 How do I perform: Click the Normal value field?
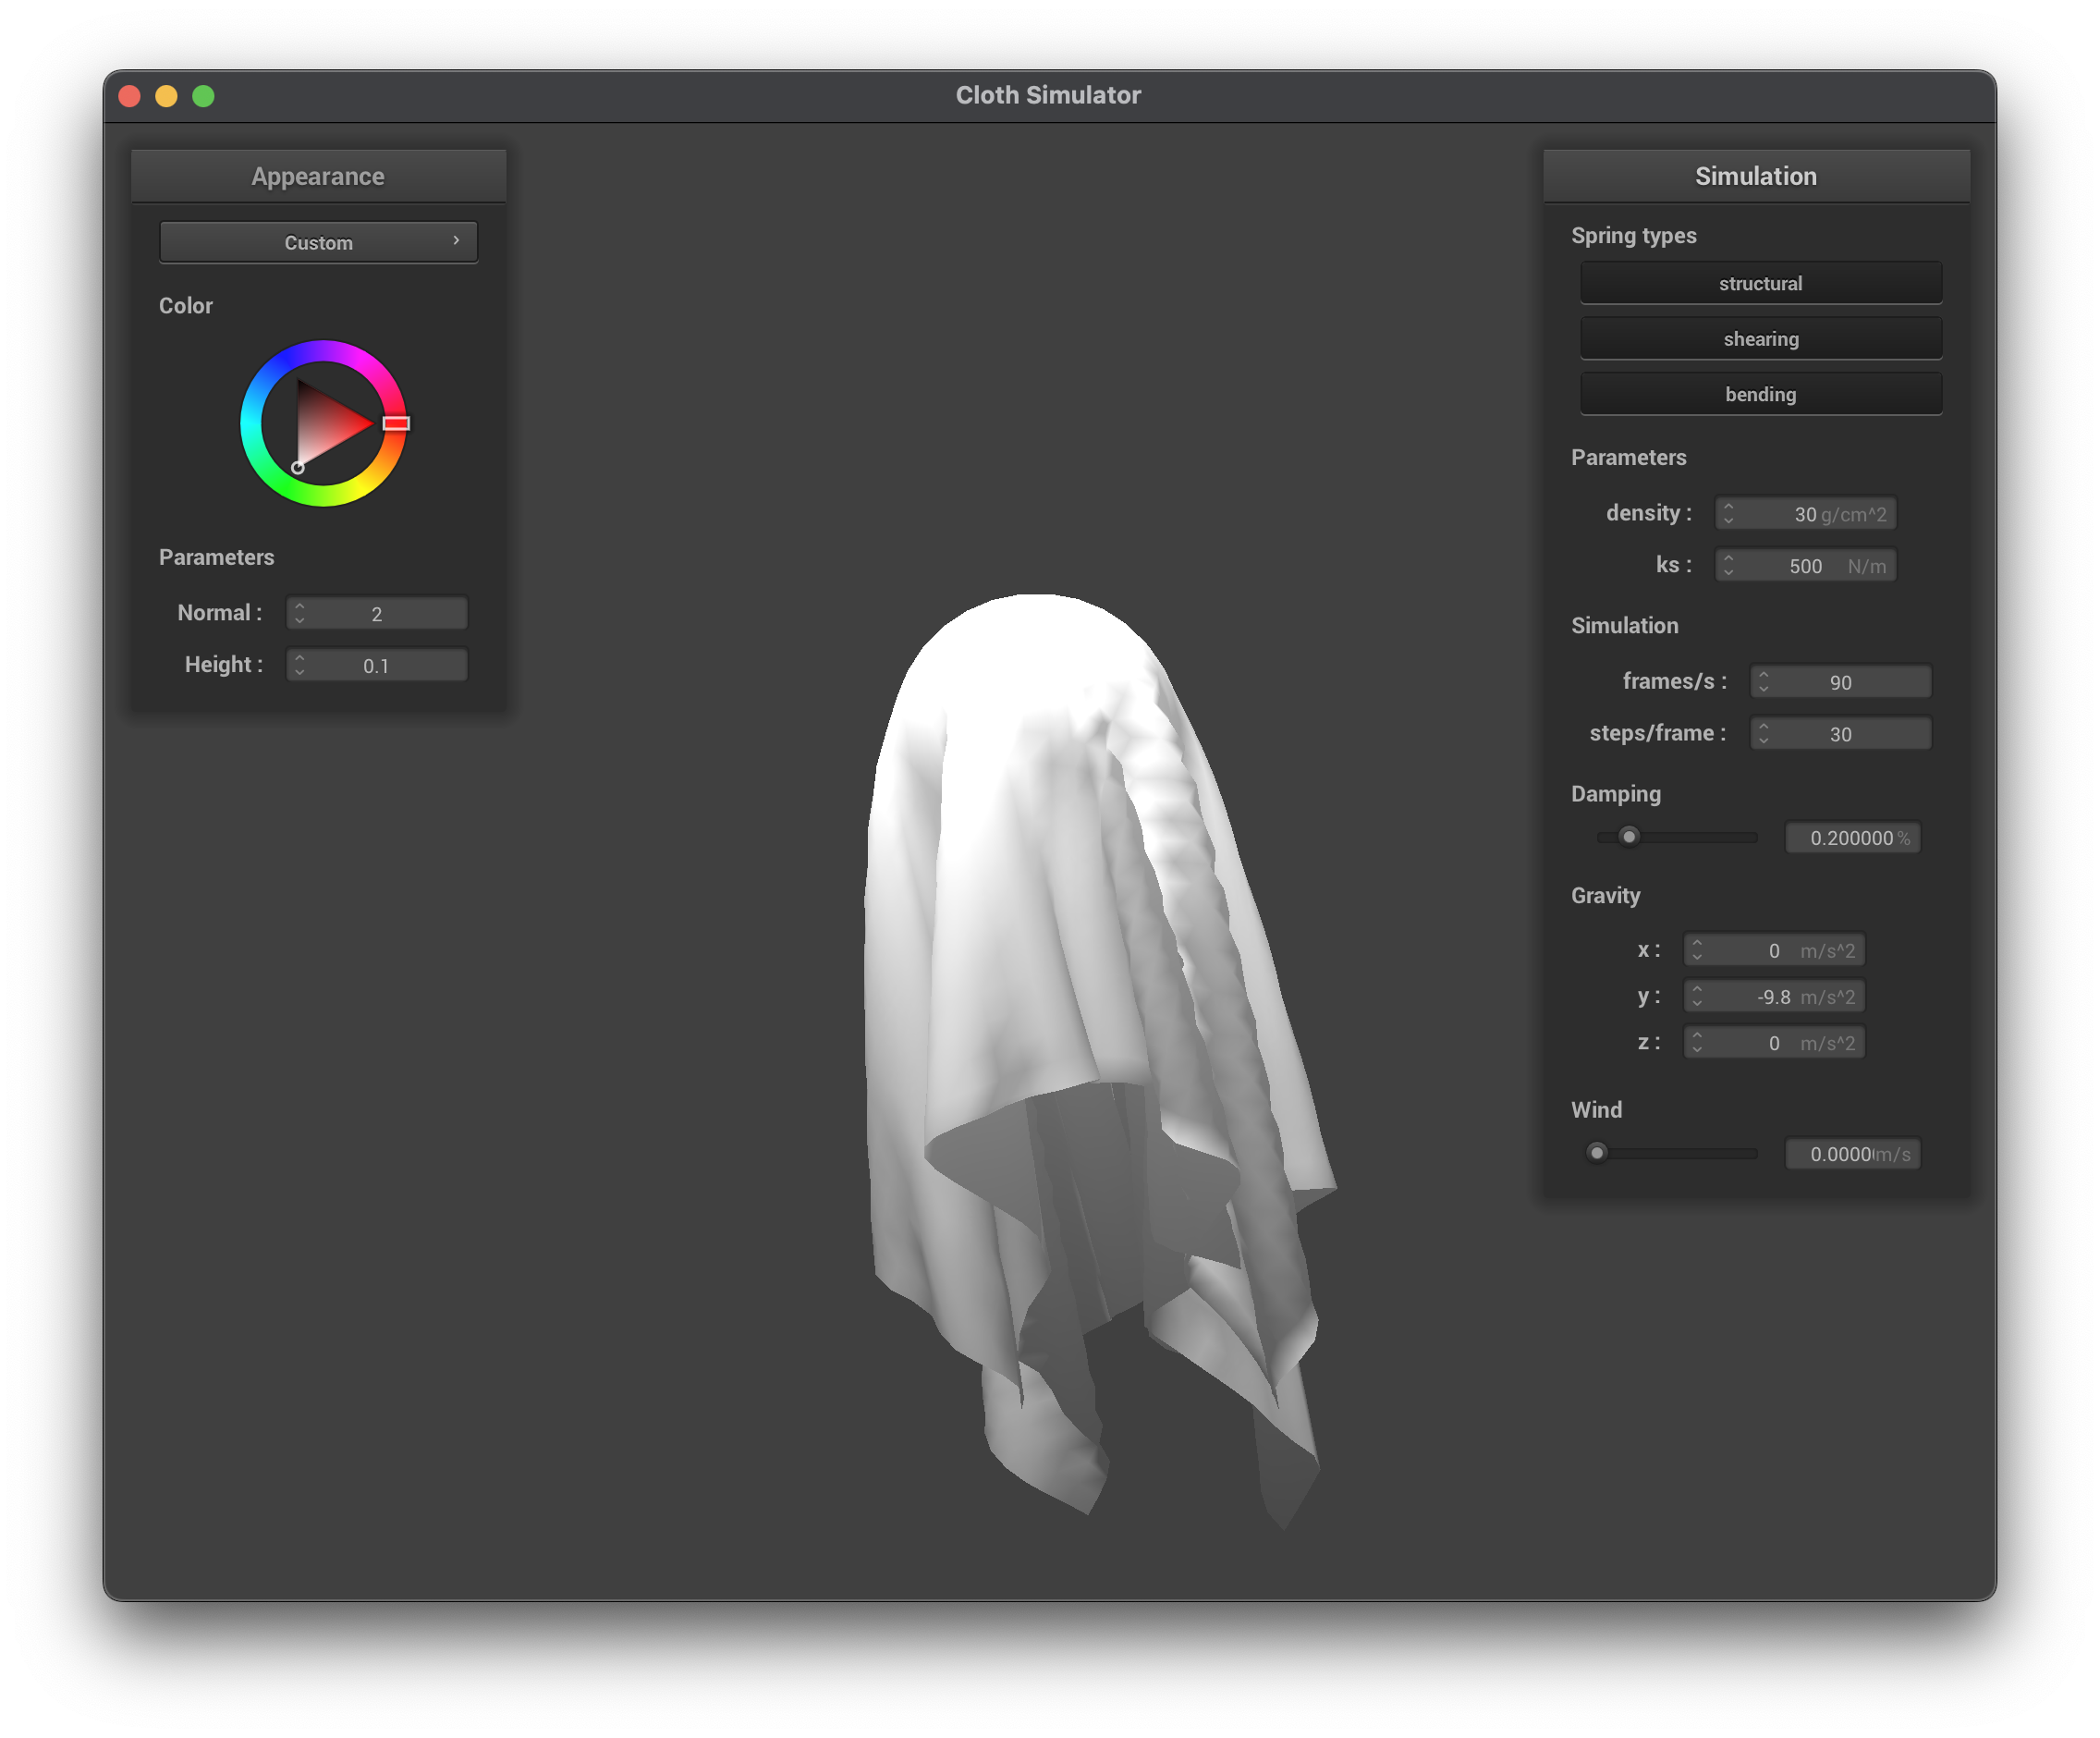(x=376, y=613)
